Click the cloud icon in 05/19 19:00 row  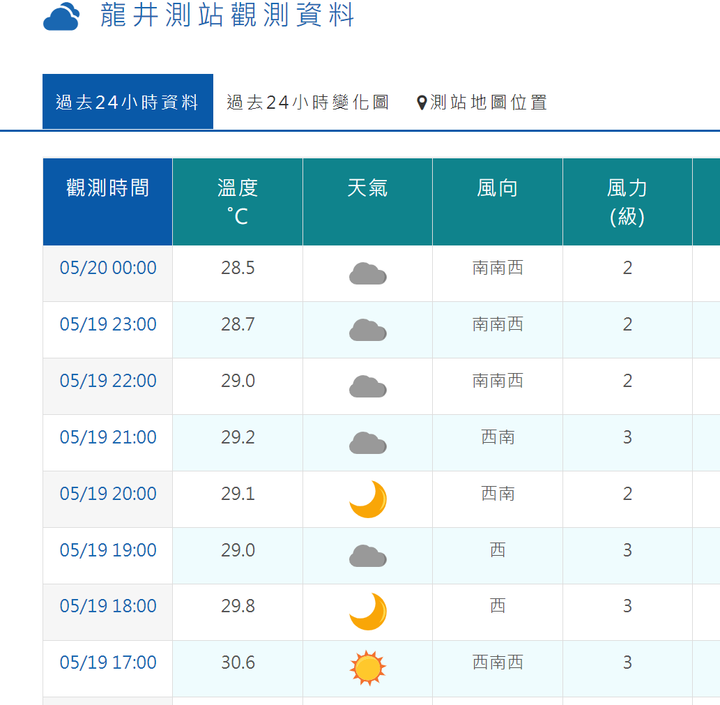tap(368, 556)
